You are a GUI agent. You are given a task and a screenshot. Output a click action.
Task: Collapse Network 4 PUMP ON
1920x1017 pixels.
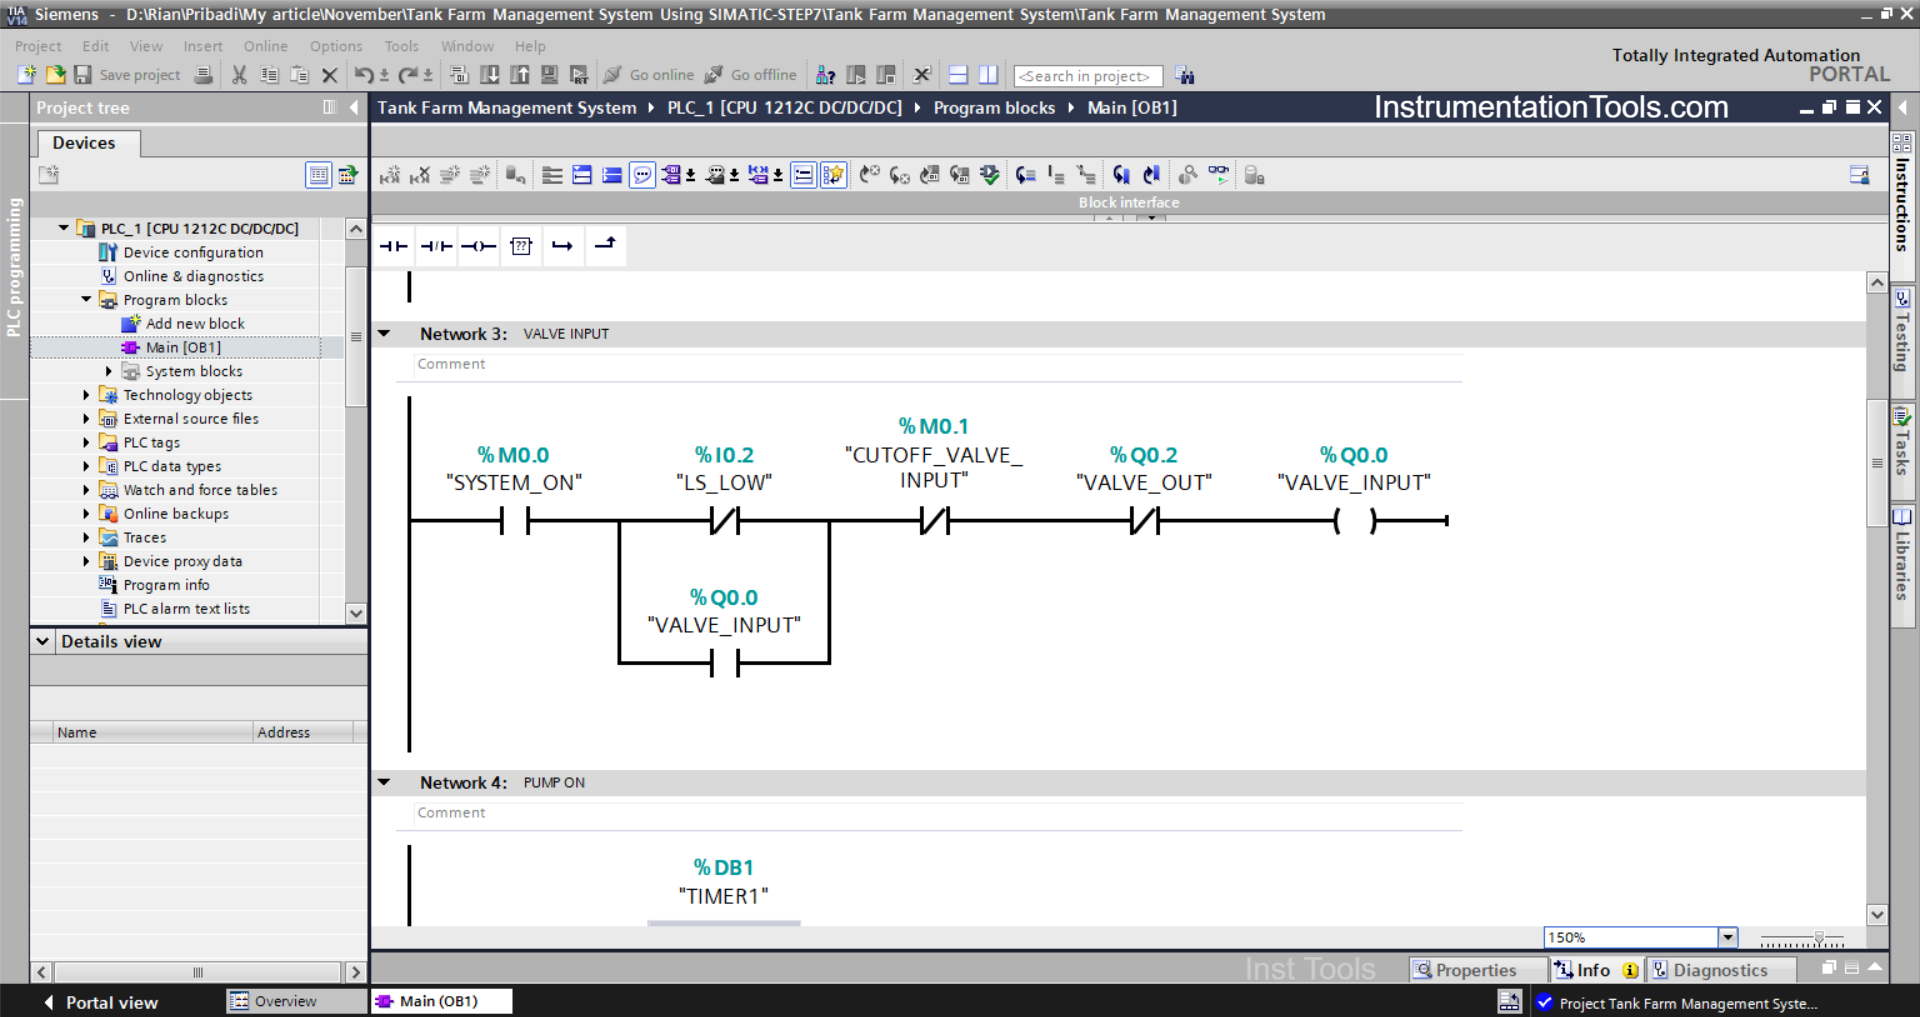click(x=384, y=783)
